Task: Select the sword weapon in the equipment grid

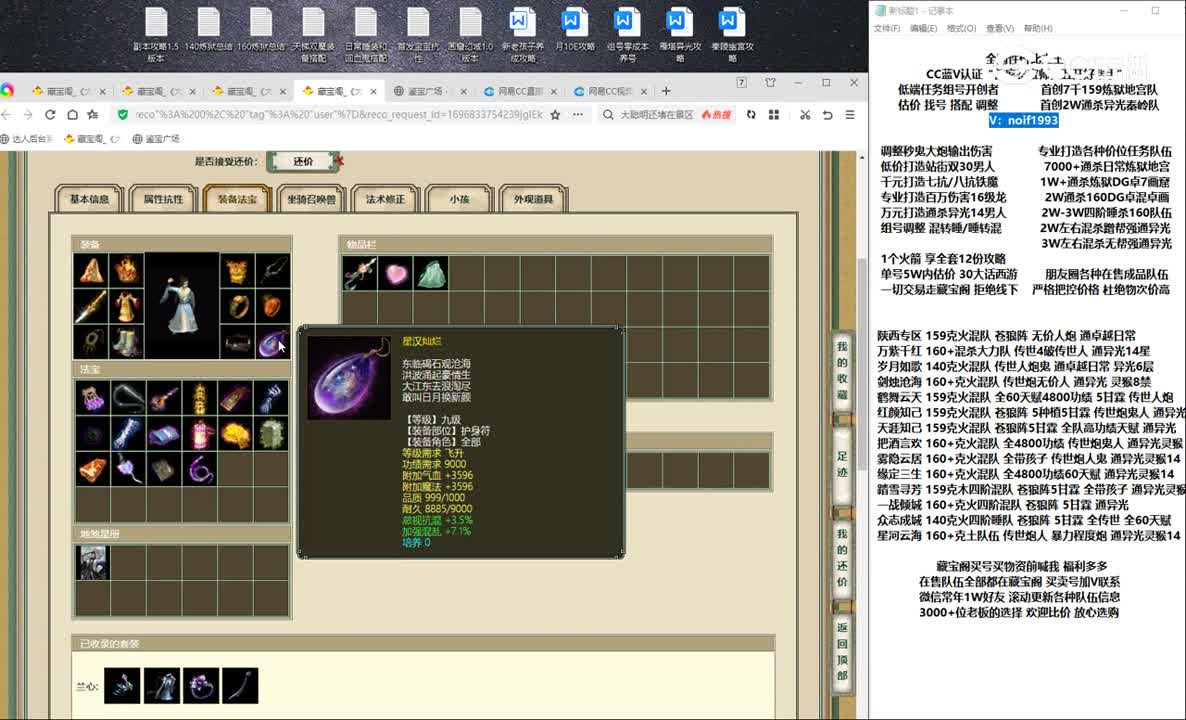Action: (91, 306)
